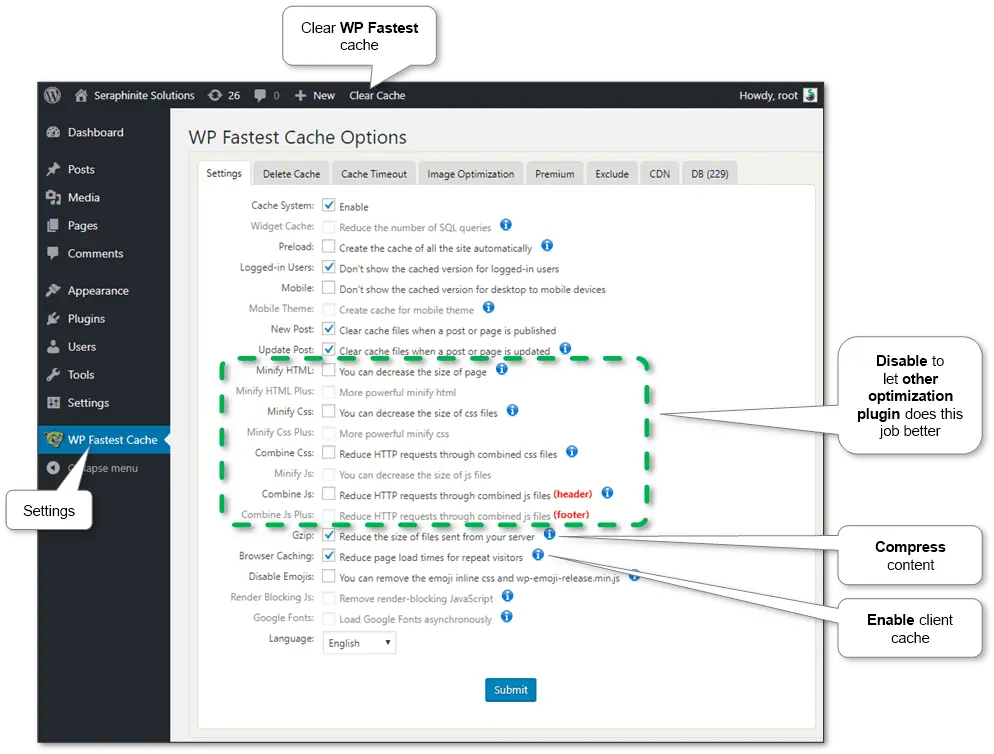Click the Comments icon in sidebar
The height and width of the screenshot is (754, 994).
pyautogui.click(x=53, y=253)
